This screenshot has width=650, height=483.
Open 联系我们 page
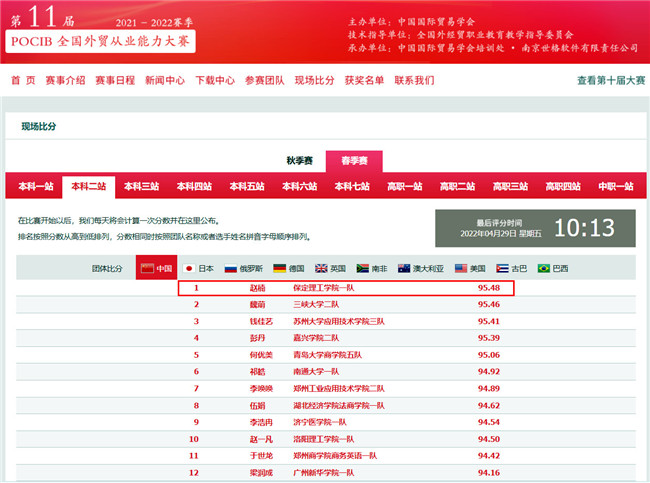click(414, 80)
